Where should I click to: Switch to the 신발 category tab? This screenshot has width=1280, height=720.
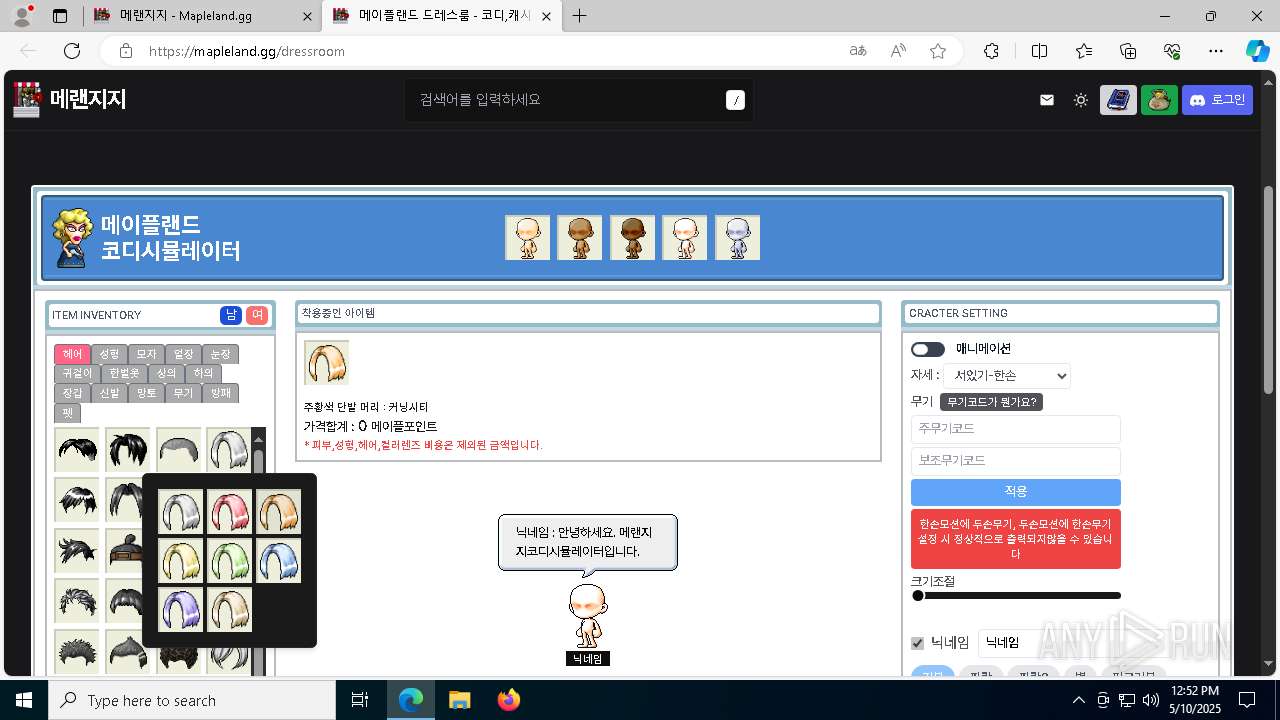(x=109, y=393)
